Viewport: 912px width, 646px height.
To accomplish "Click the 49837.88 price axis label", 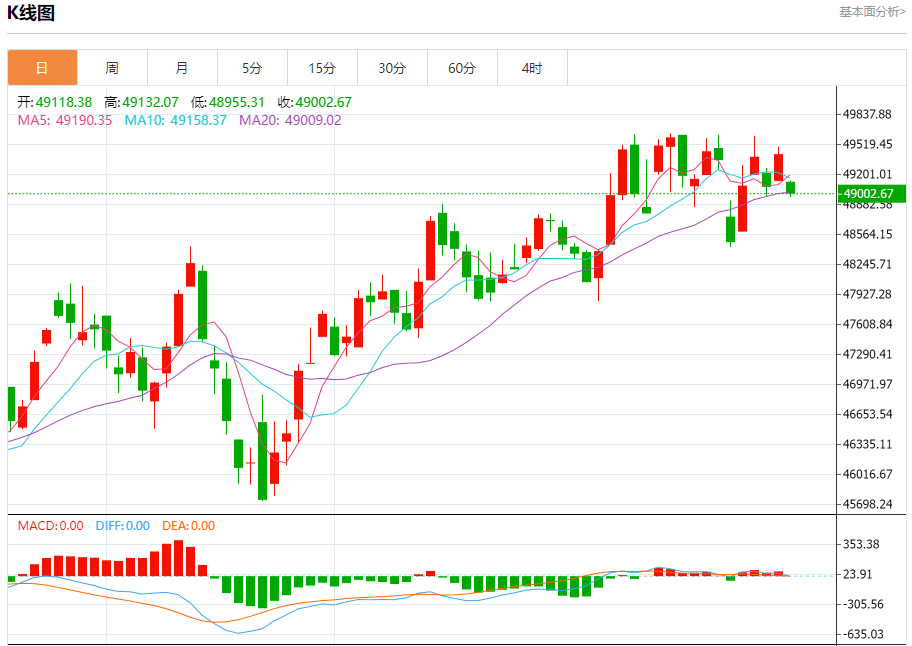I will click(867, 114).
